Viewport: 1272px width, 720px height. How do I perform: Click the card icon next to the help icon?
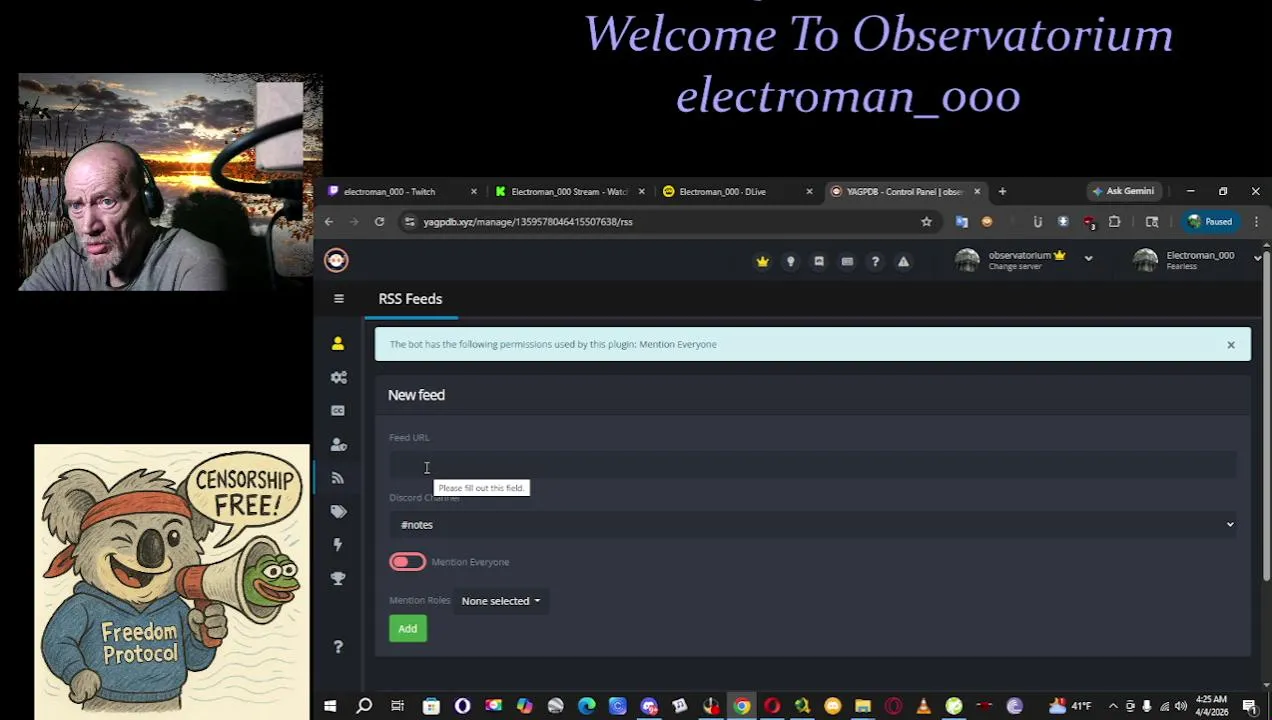click(847, 262)
